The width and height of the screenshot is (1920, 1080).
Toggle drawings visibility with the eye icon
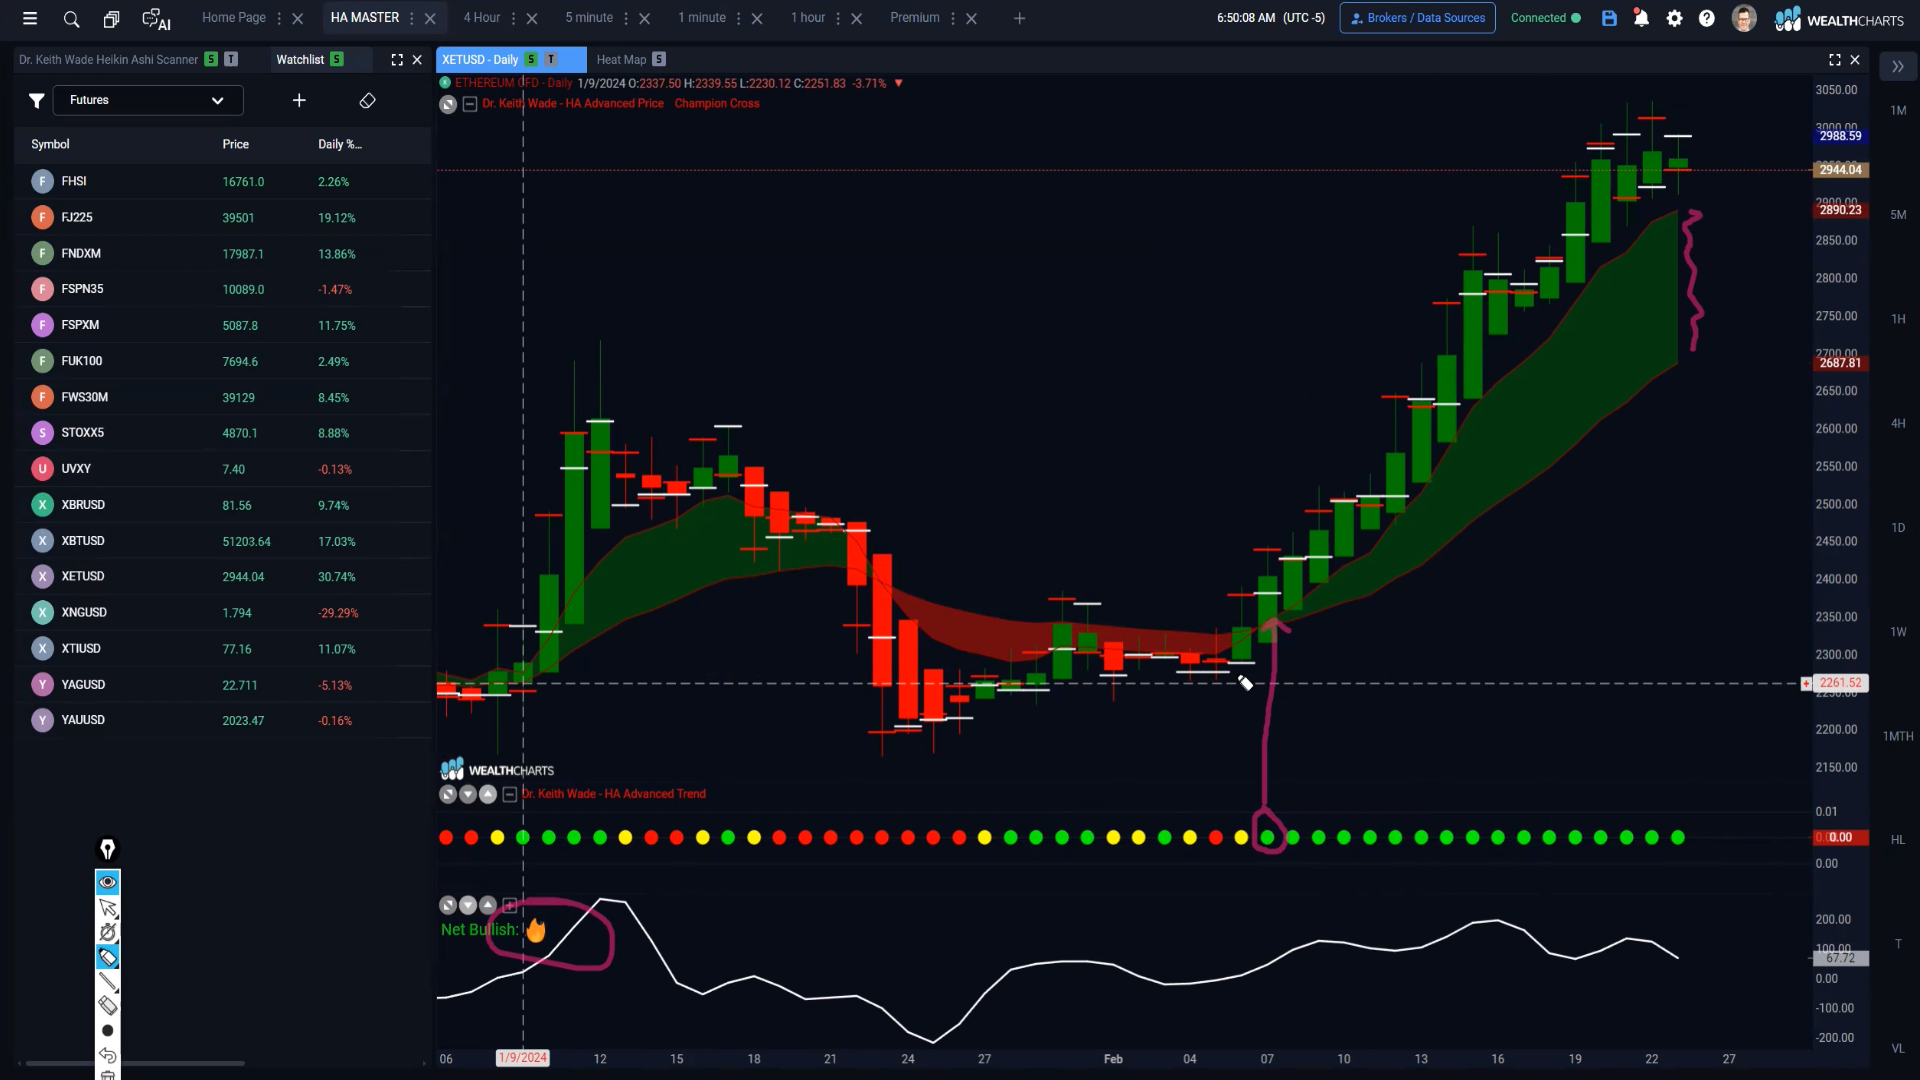tap(107, 882)
